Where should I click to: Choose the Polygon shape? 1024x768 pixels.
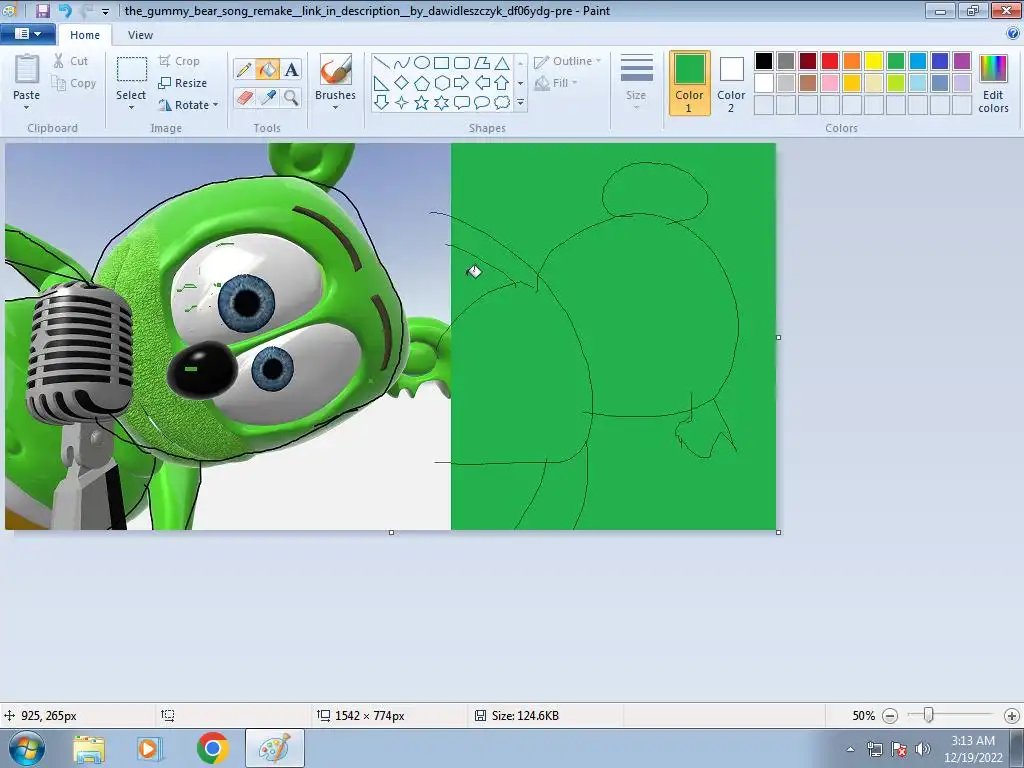tap(482, 63)
